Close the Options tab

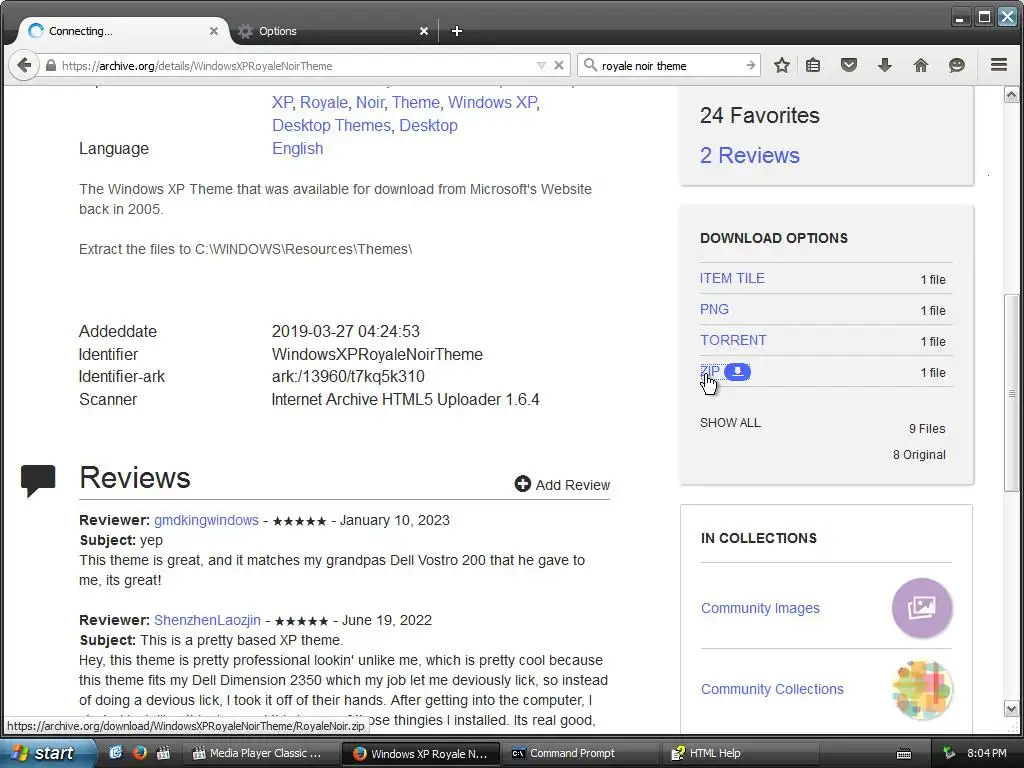(424, 31)
